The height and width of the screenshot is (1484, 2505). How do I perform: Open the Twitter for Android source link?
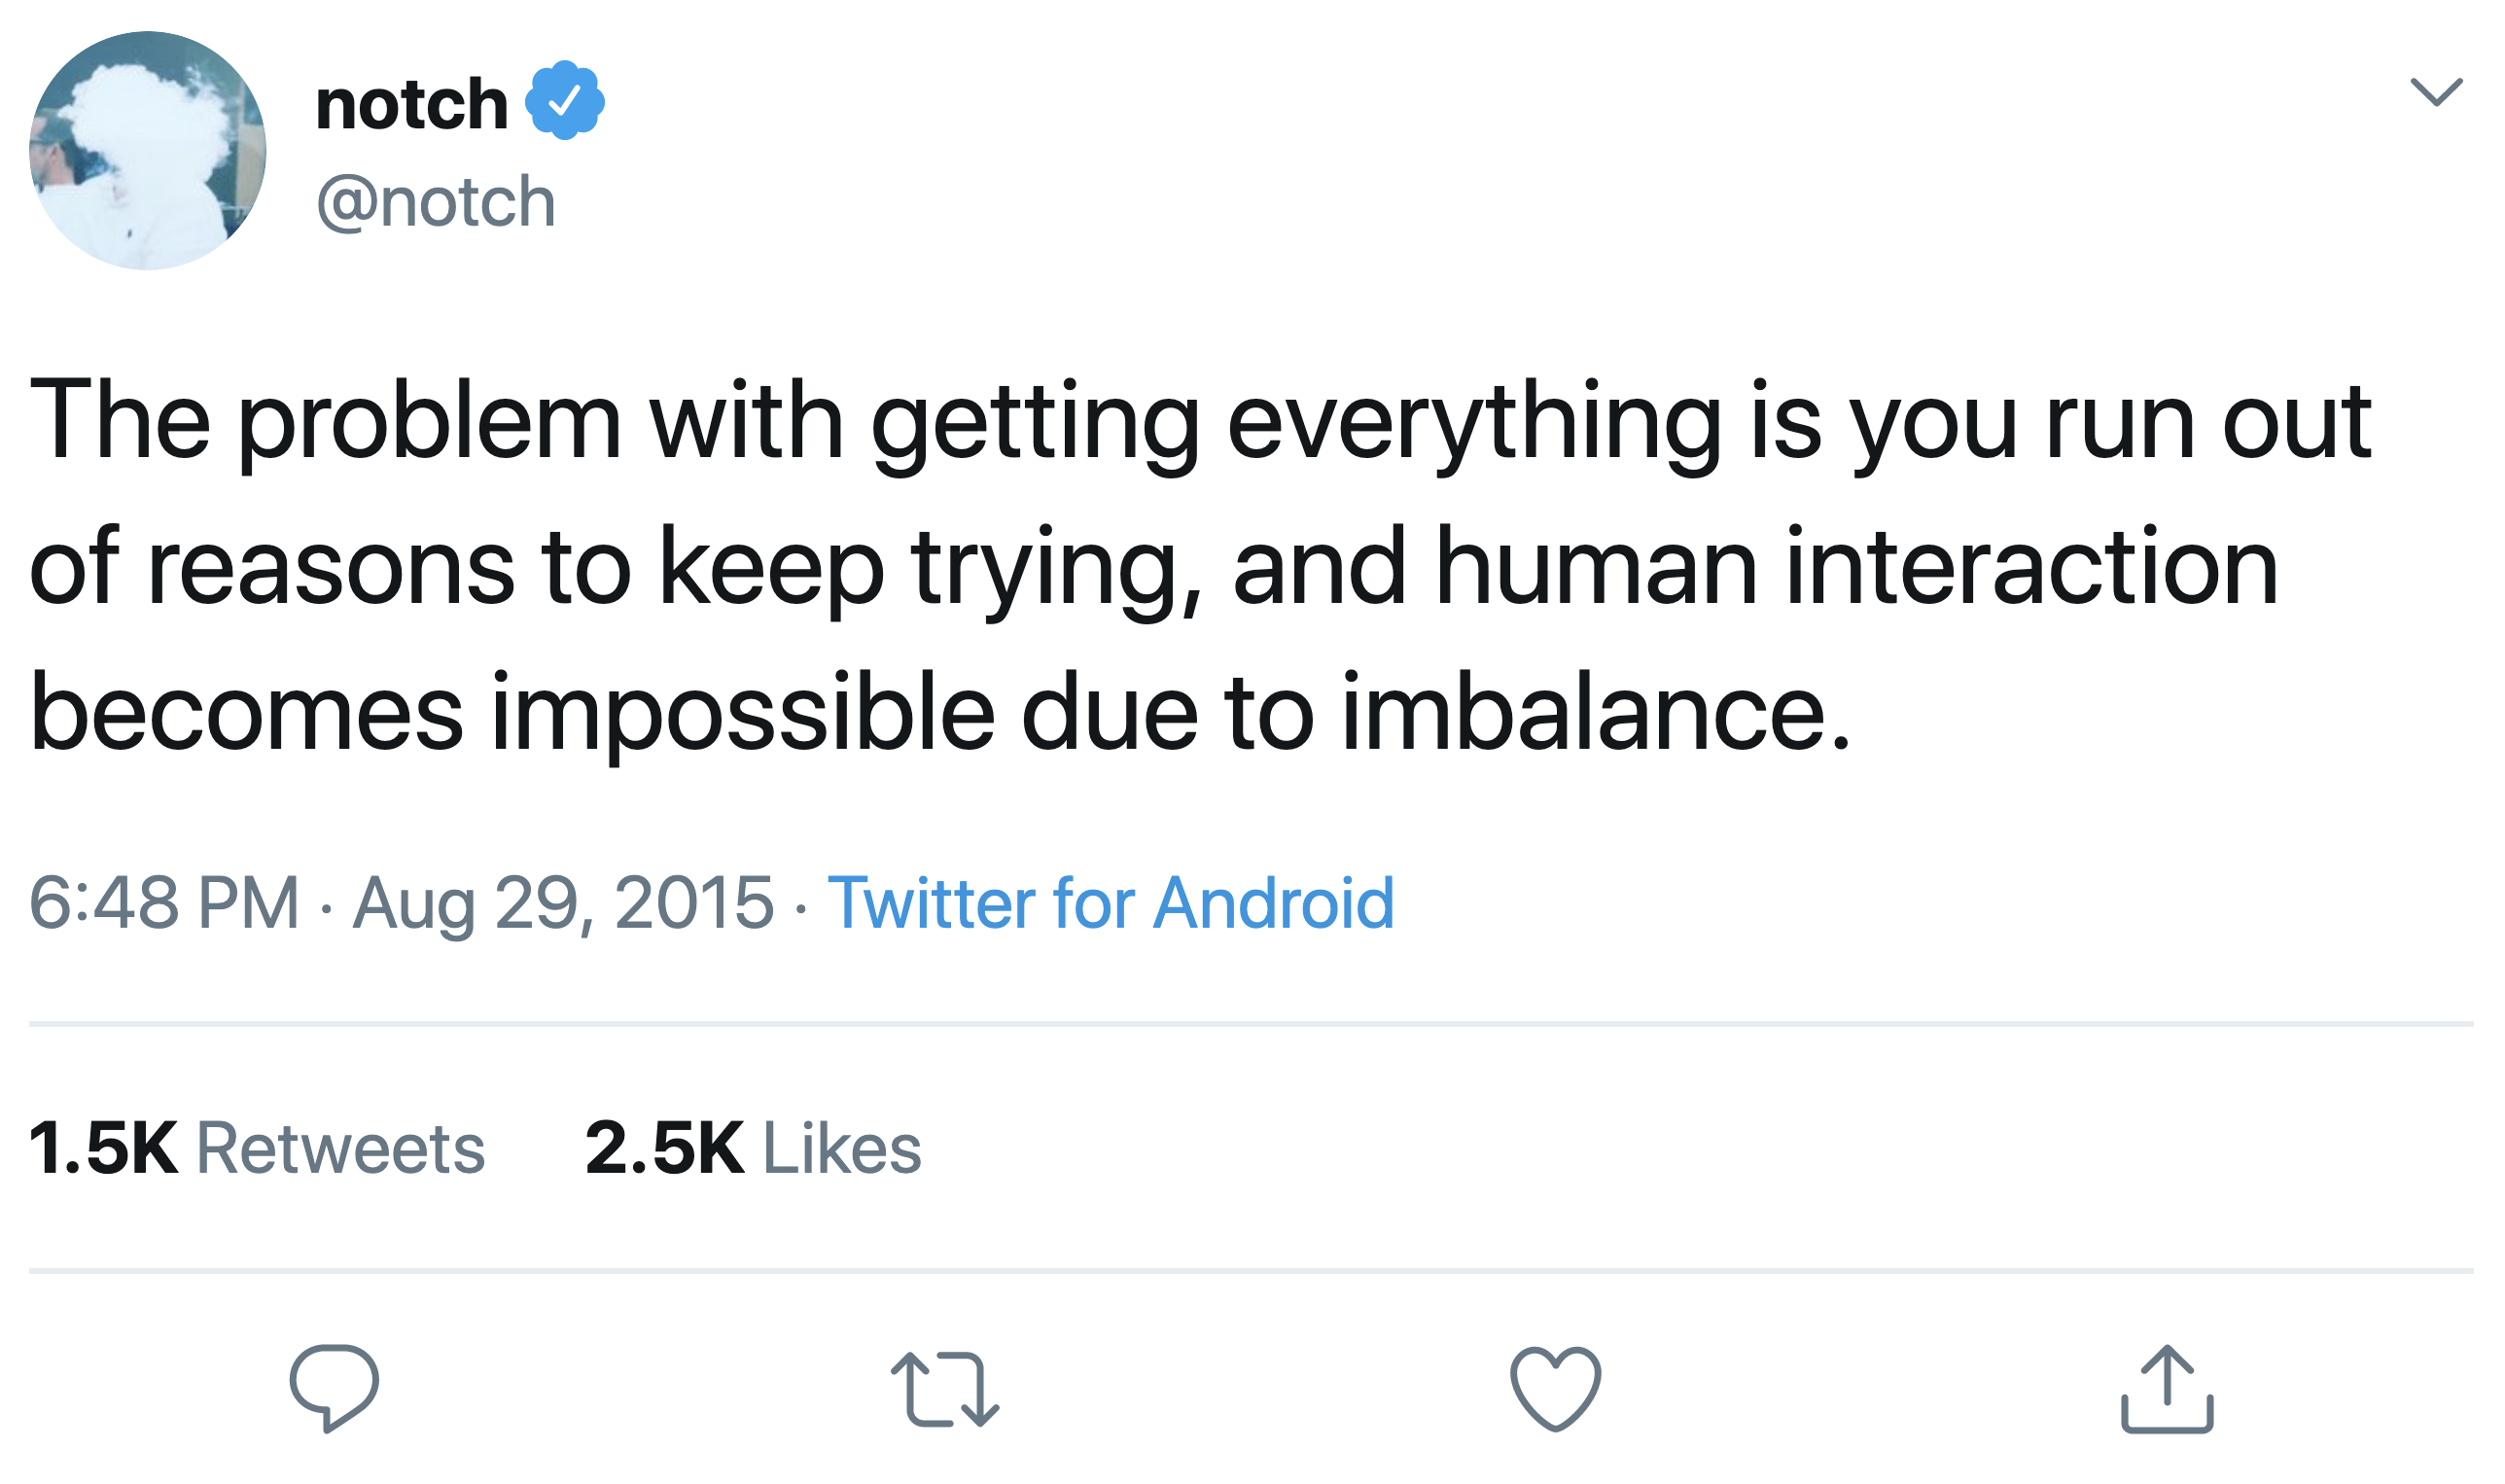click(1111, 903)
